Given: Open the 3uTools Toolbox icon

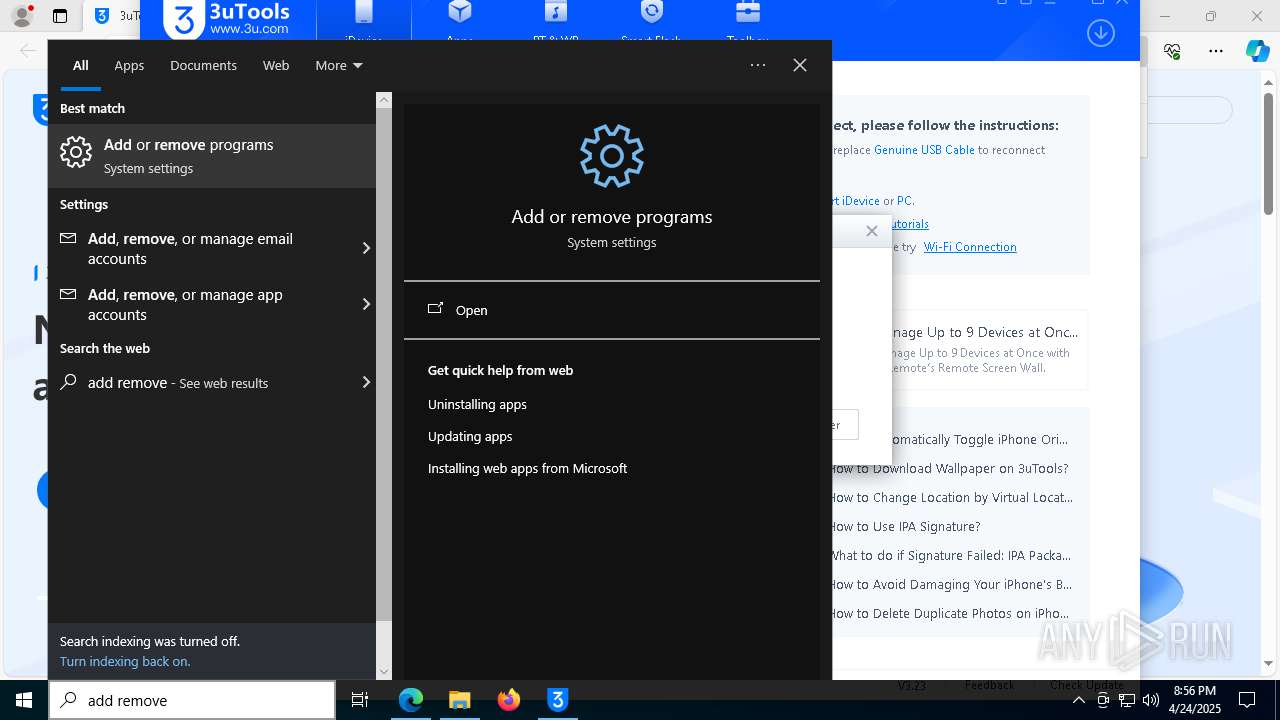Looking at the screenshot, I should pos(748,12).
